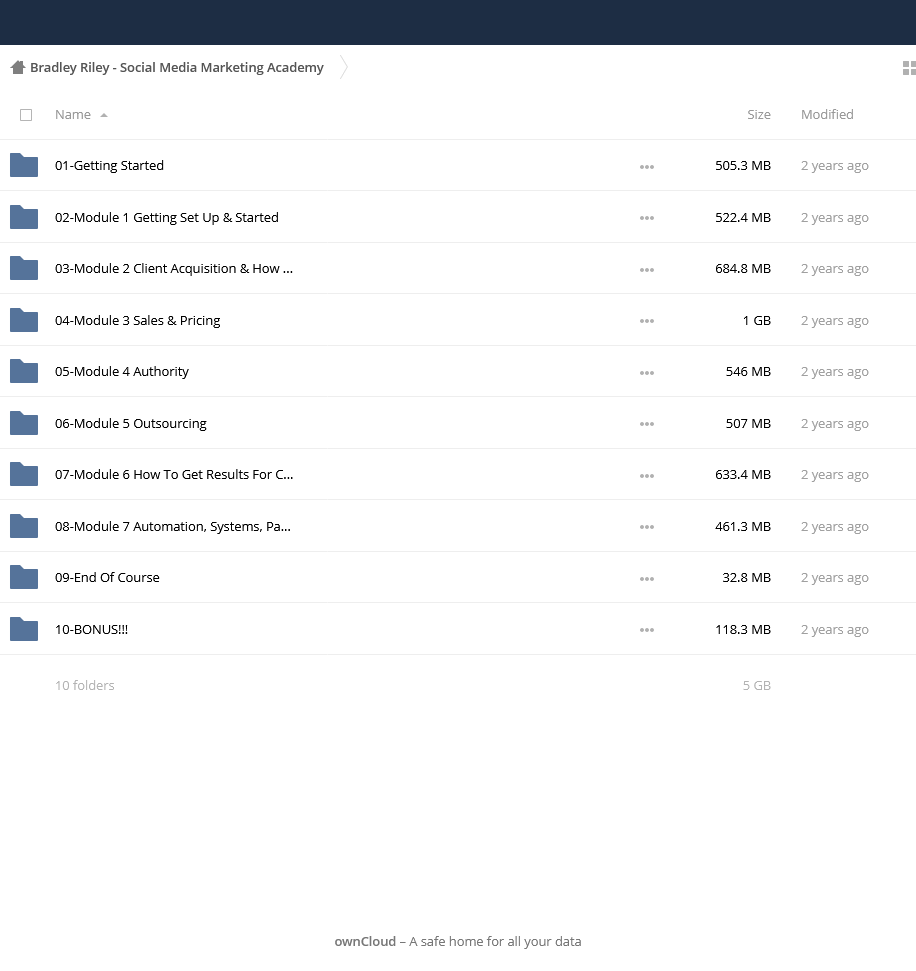Open more actions for 06-Module 5 Outsourcing
Viewport: 916px width, 971px height.
[647, 424]
